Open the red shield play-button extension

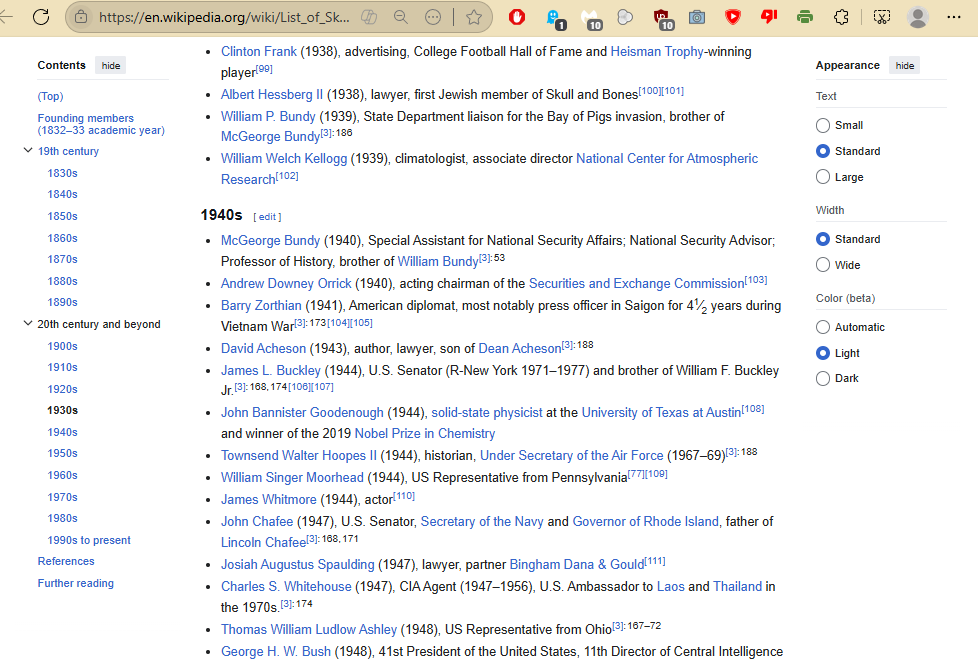point(733,17)
